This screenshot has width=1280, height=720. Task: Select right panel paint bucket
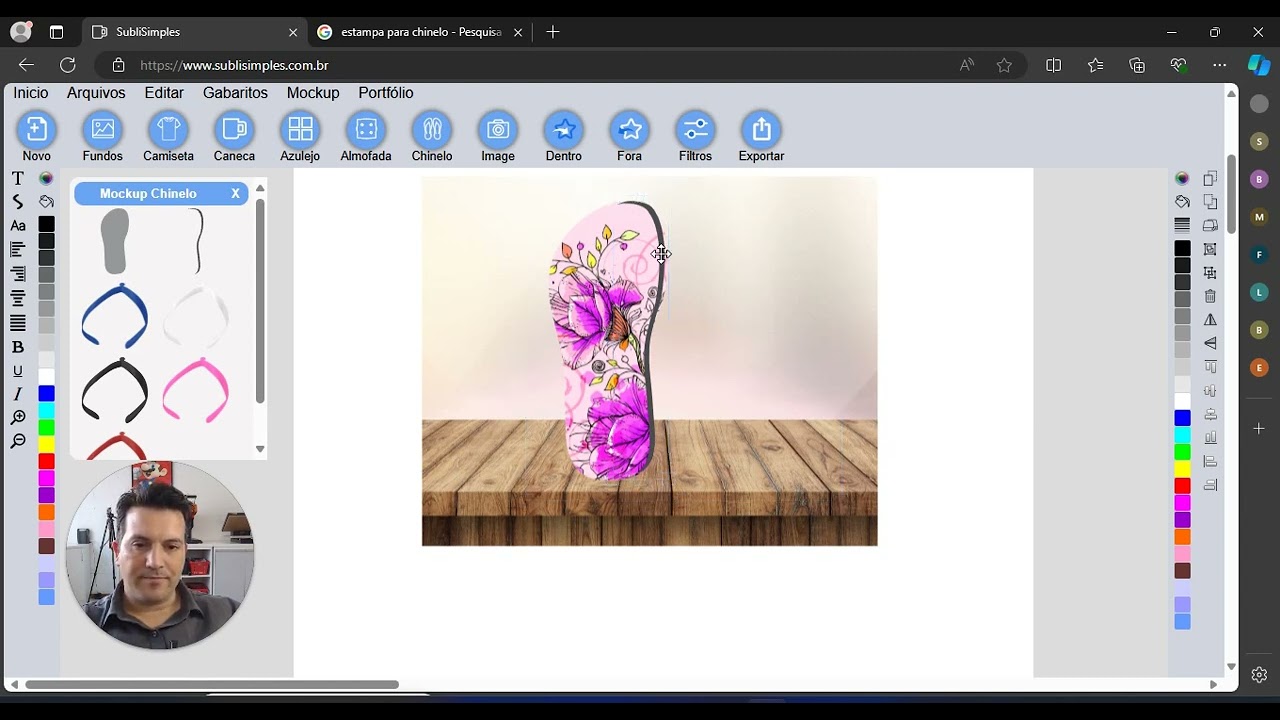click(x=1182, y=202)
